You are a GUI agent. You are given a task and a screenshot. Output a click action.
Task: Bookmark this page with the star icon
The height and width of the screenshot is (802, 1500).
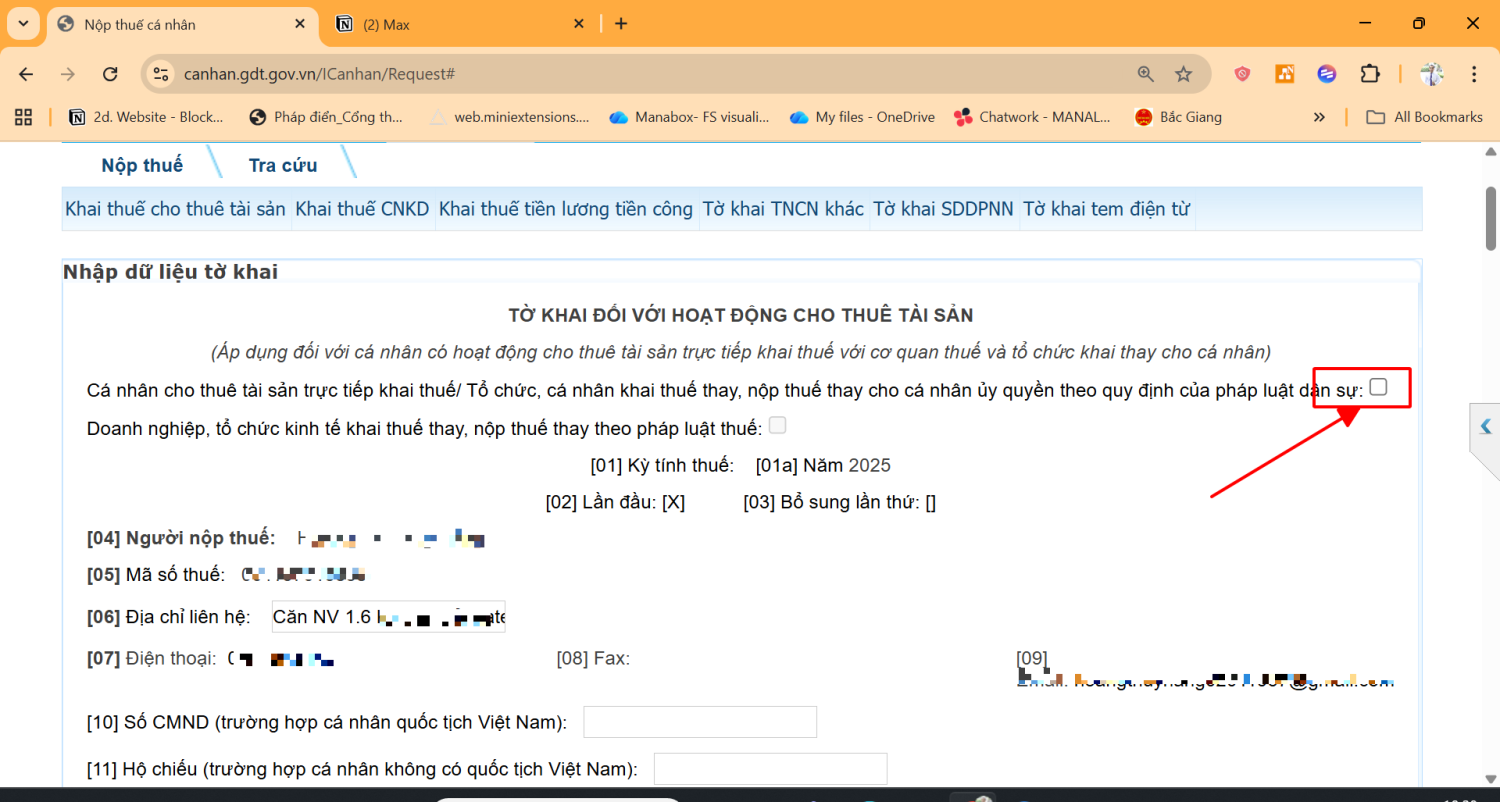point(1184,74)
